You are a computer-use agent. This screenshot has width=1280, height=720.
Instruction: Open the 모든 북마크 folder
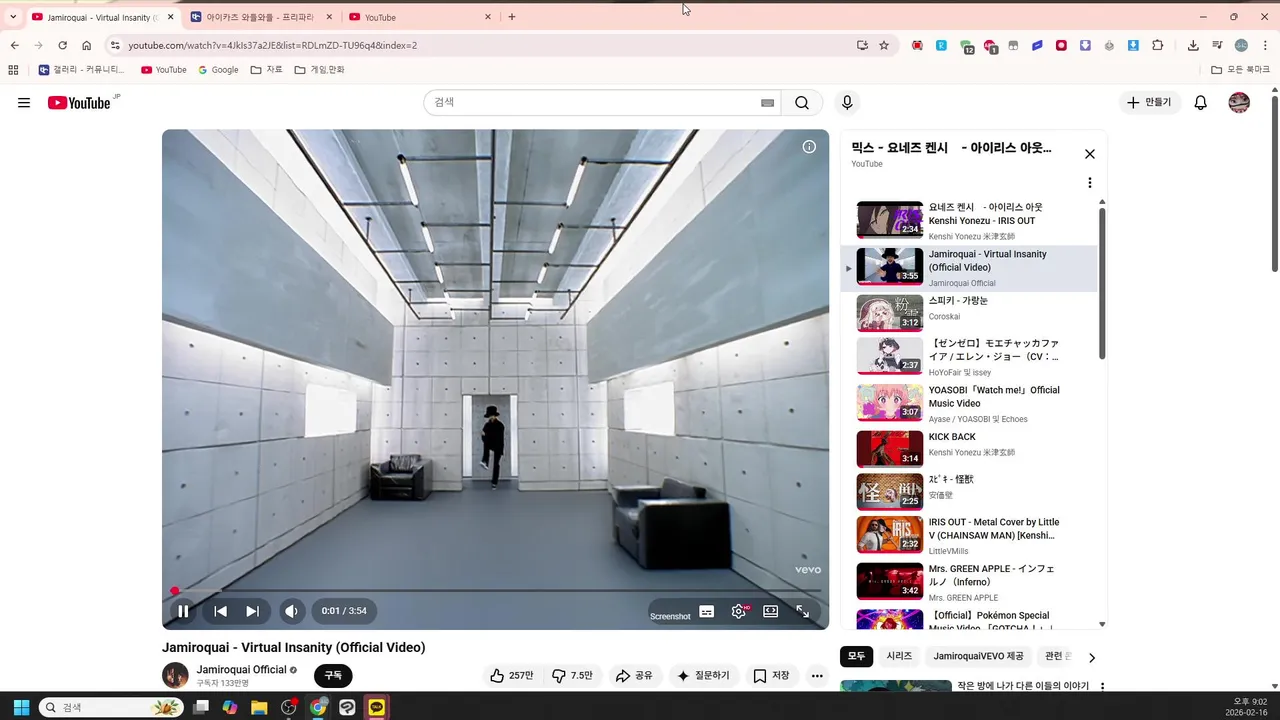click(1240, 70)
